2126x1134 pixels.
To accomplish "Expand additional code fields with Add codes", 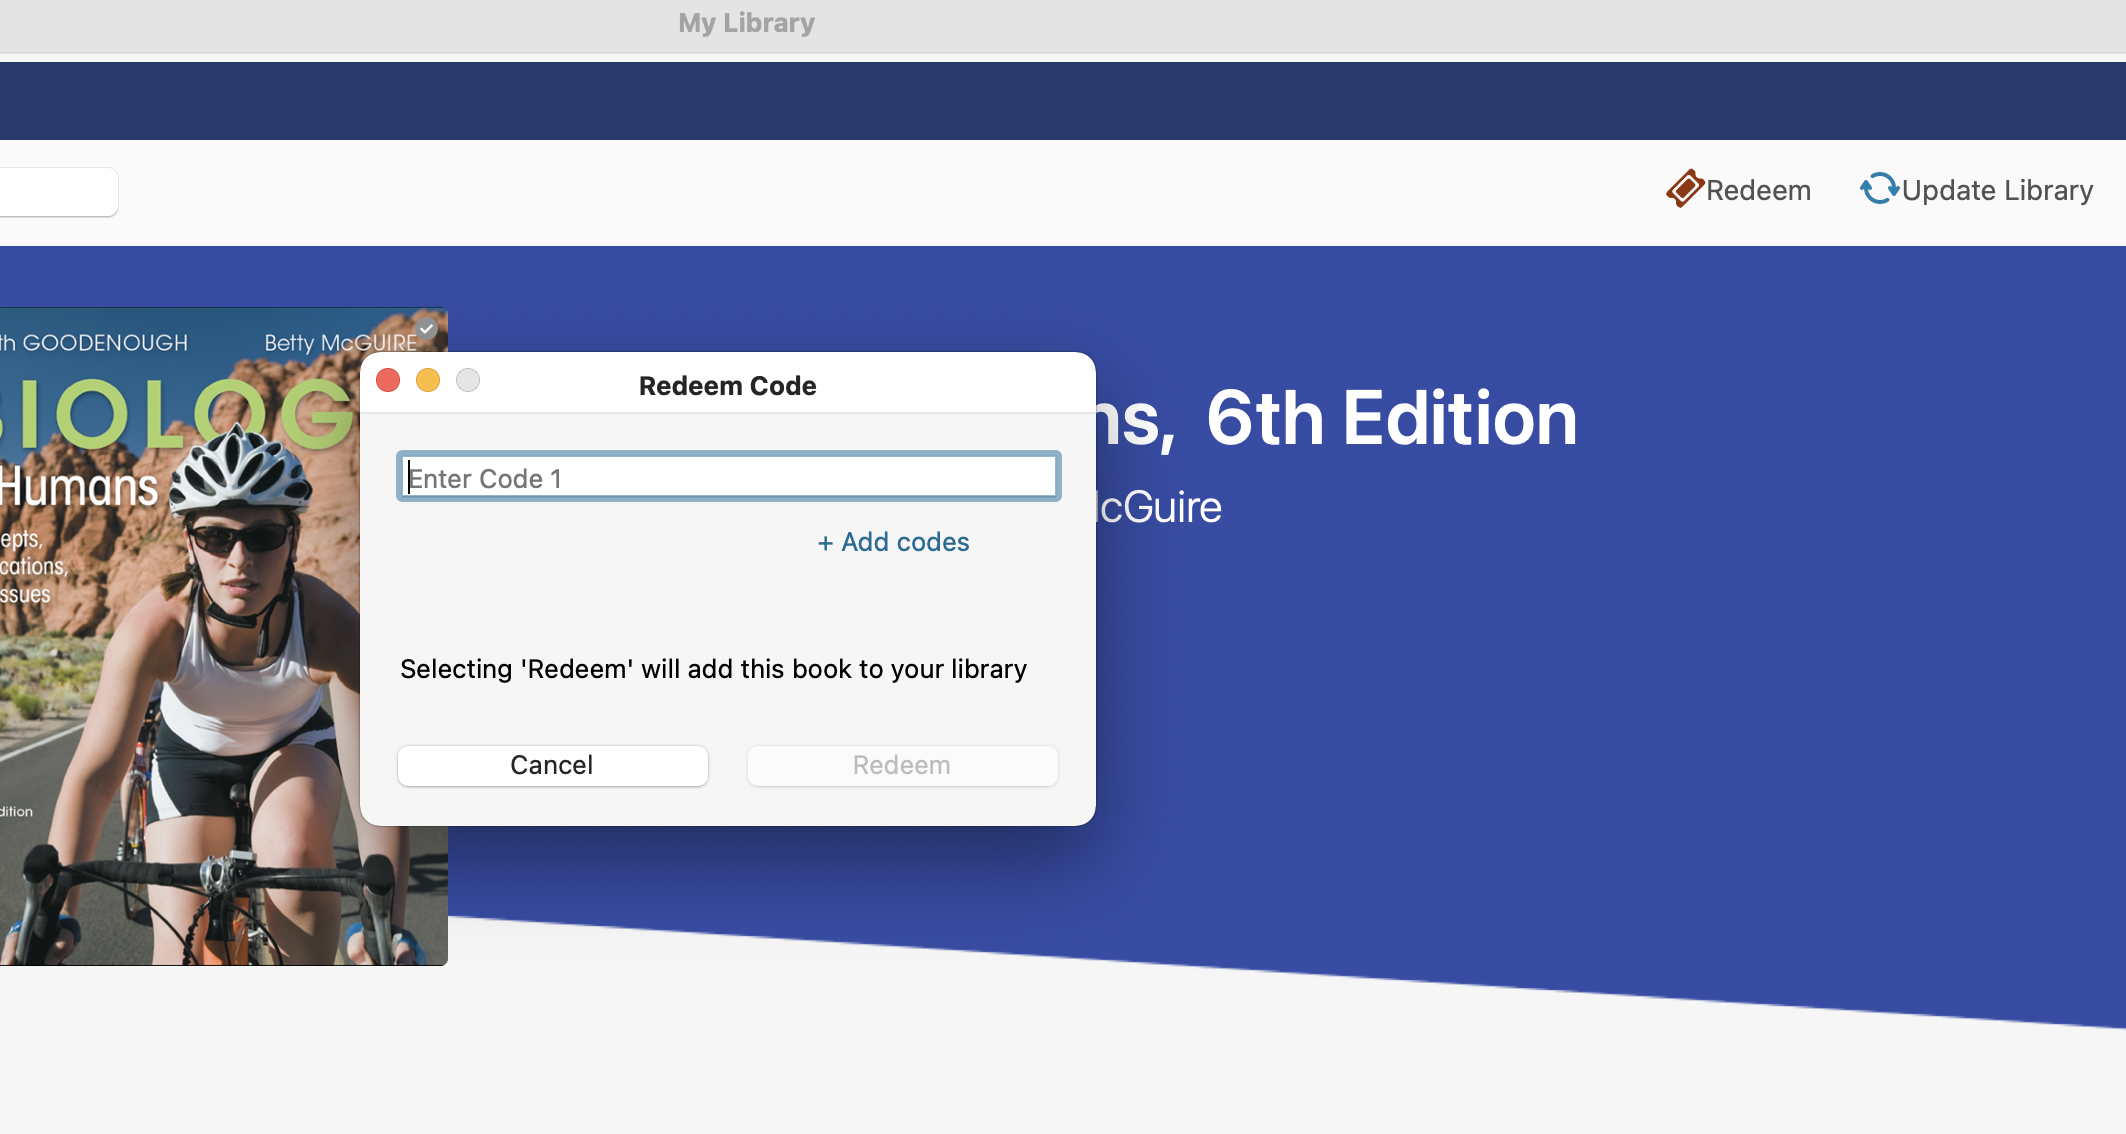I will 892,542.
